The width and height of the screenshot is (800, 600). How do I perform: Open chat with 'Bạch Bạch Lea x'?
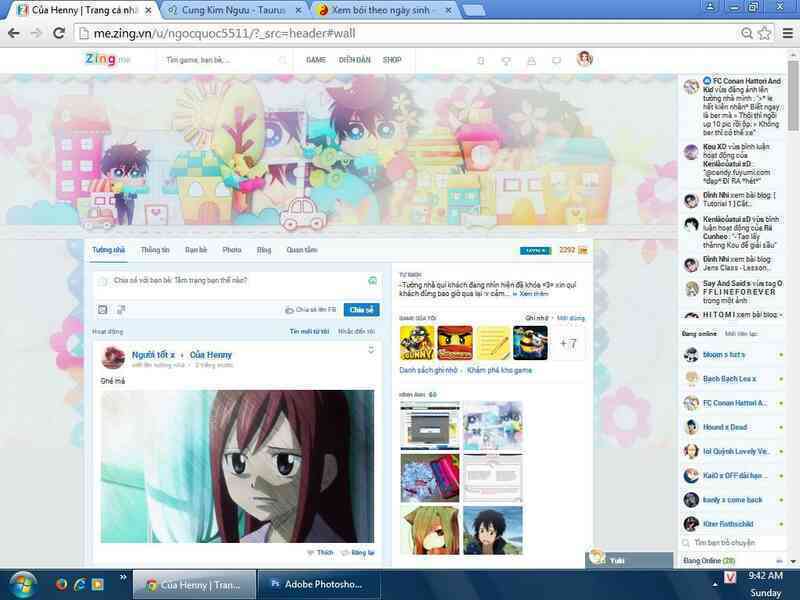pos(733,379)
